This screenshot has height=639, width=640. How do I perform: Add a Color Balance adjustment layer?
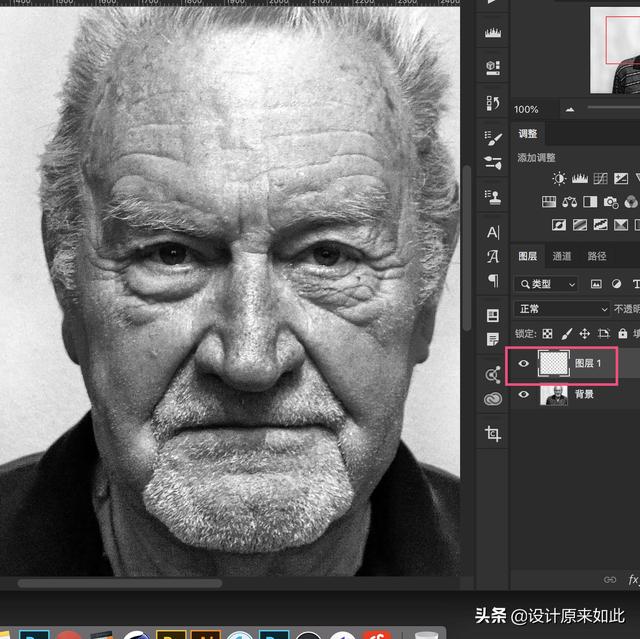(569, 202)
